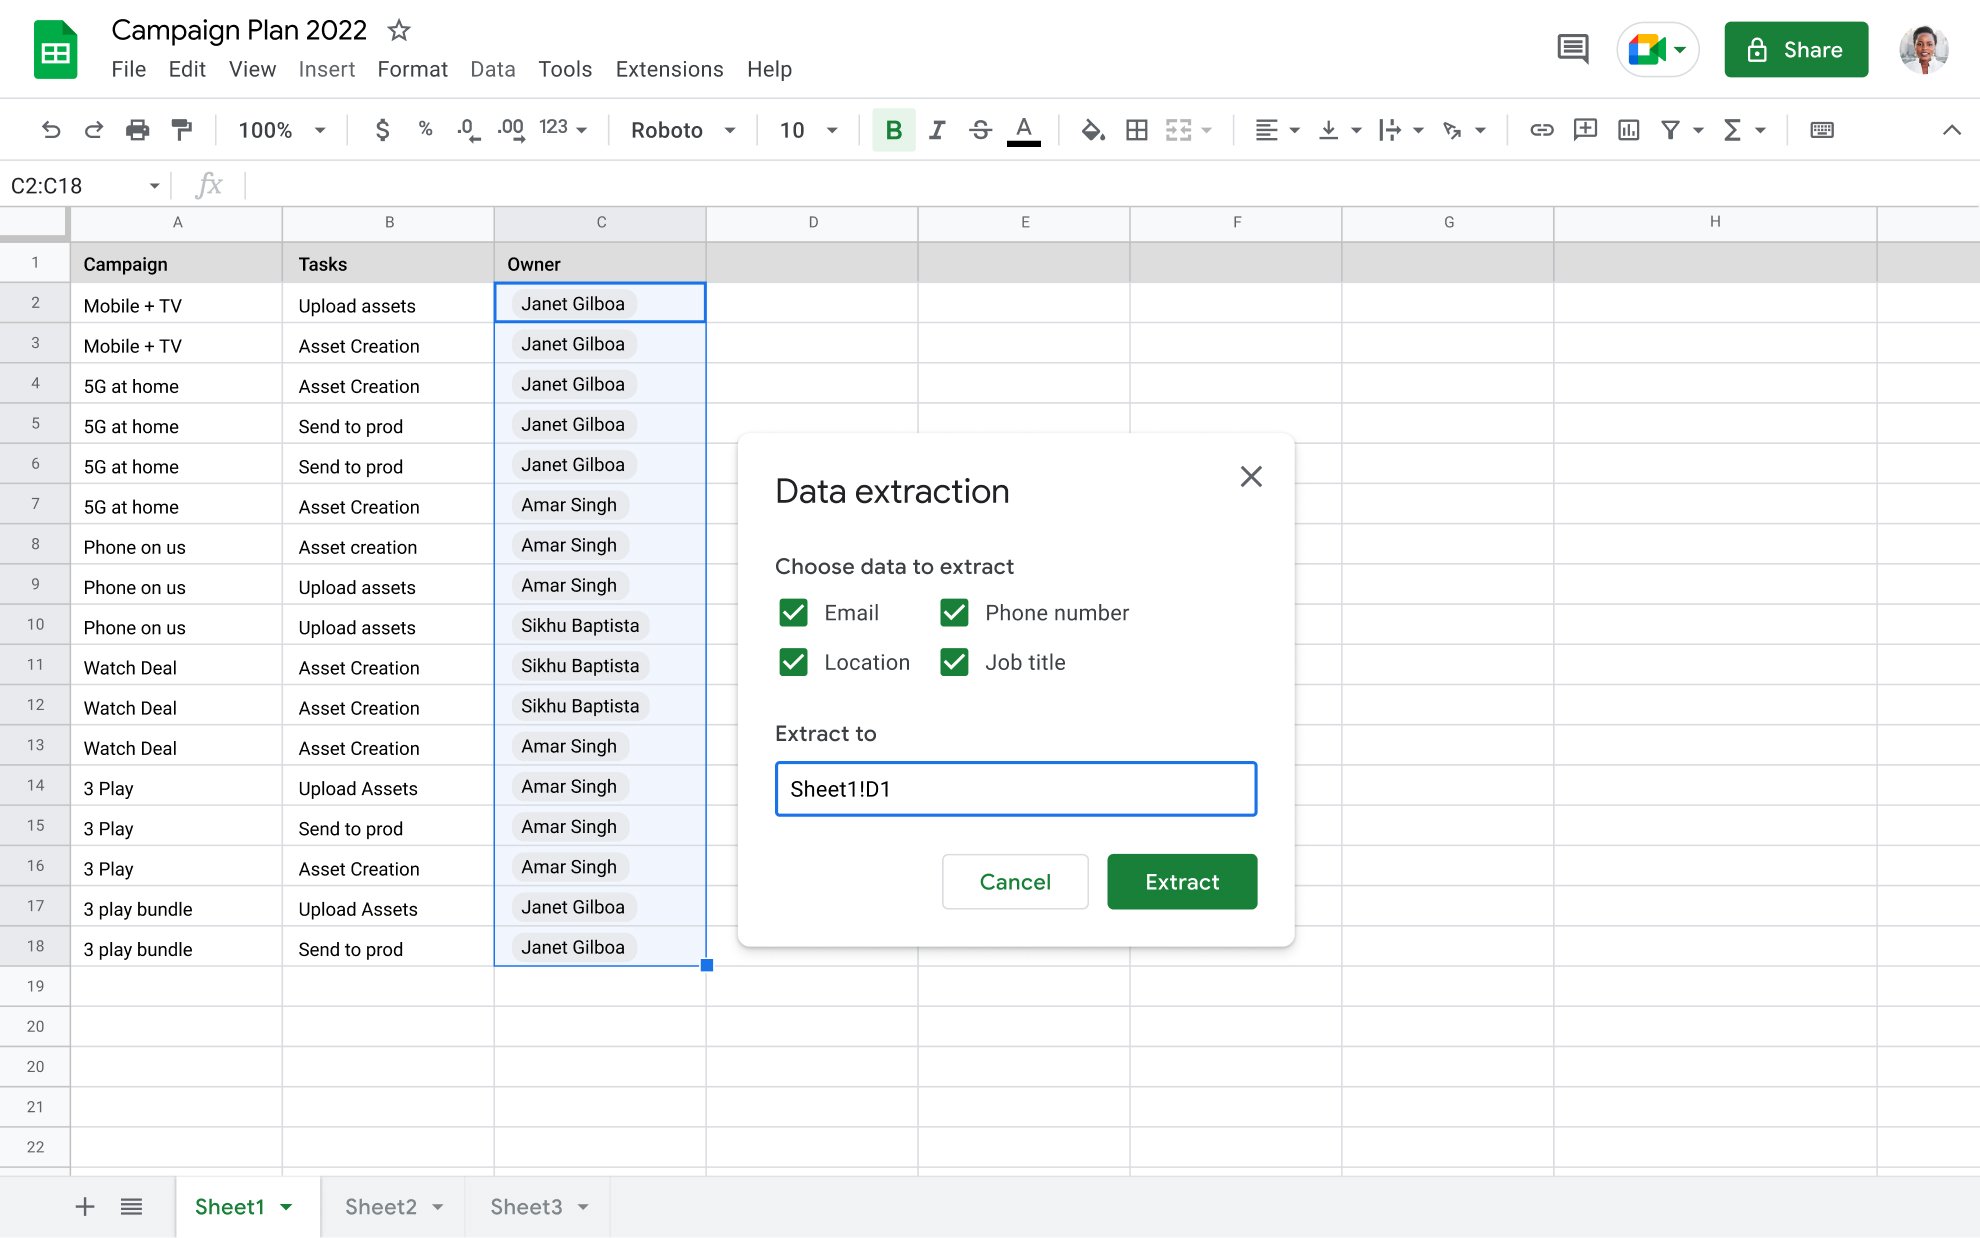Viewport: 1980px width, 1238px height.
Task: Open the fill color picker
Action: 1093,130
